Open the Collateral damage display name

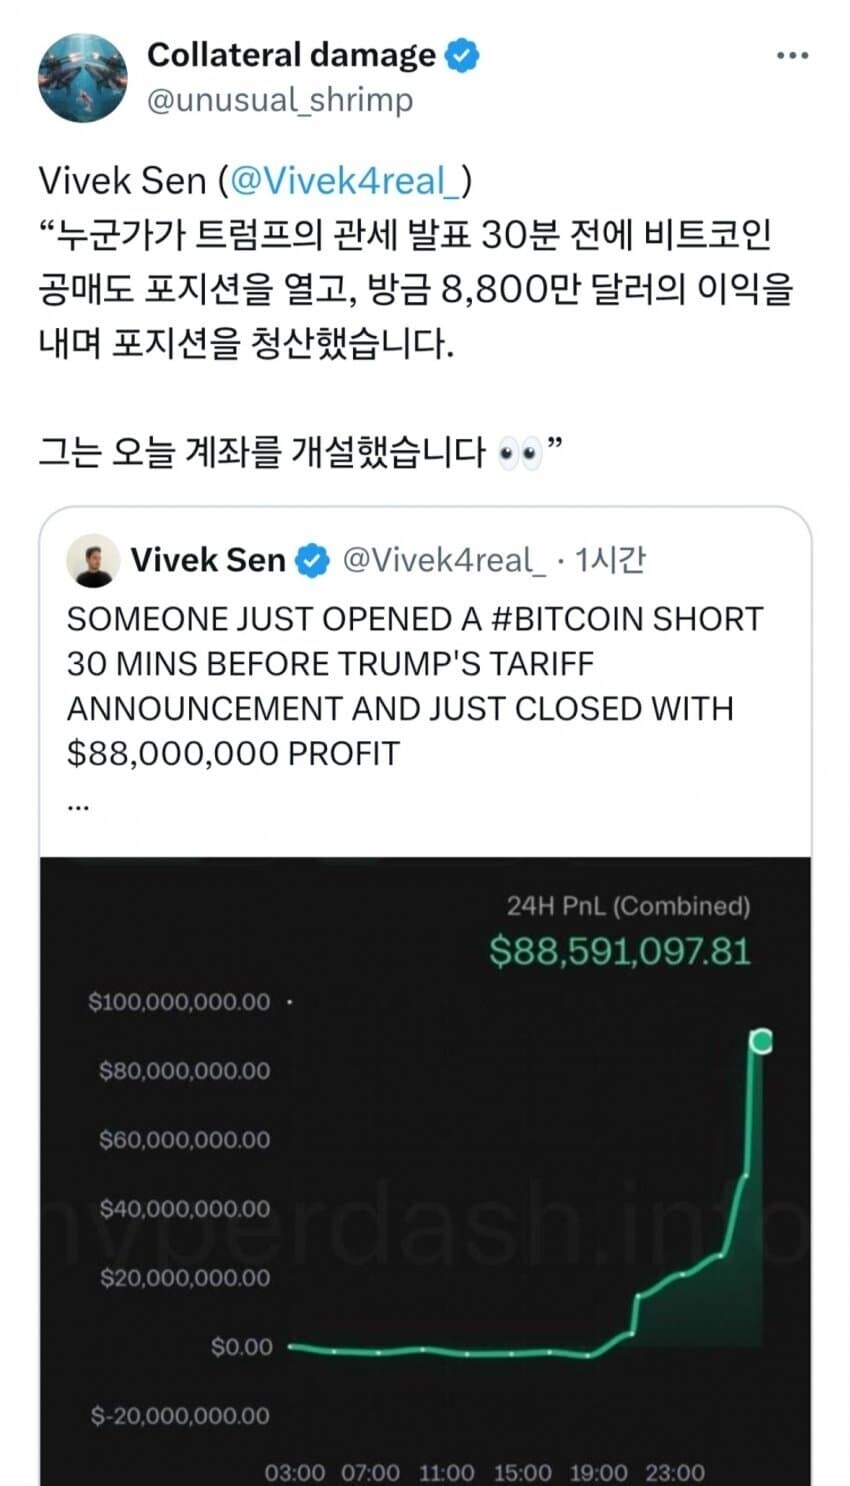tap(291, 55)
